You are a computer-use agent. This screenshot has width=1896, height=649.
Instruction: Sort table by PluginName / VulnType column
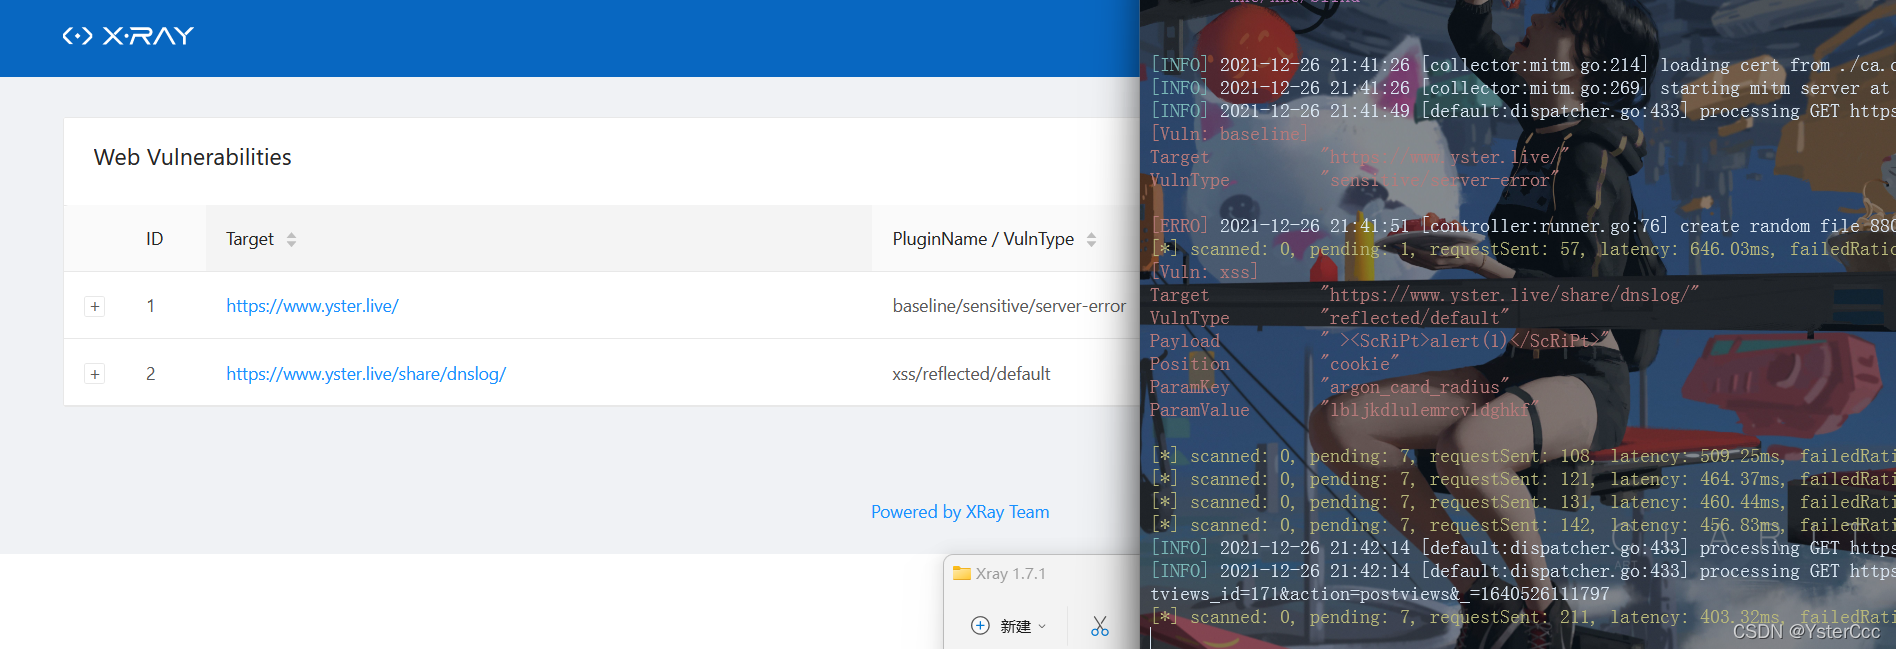[1091, 239]
